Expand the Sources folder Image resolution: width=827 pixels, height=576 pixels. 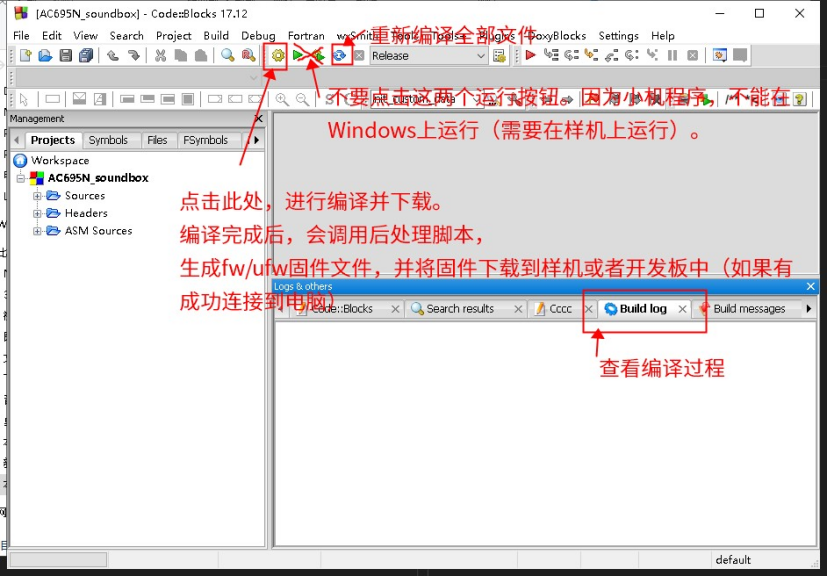37,196
